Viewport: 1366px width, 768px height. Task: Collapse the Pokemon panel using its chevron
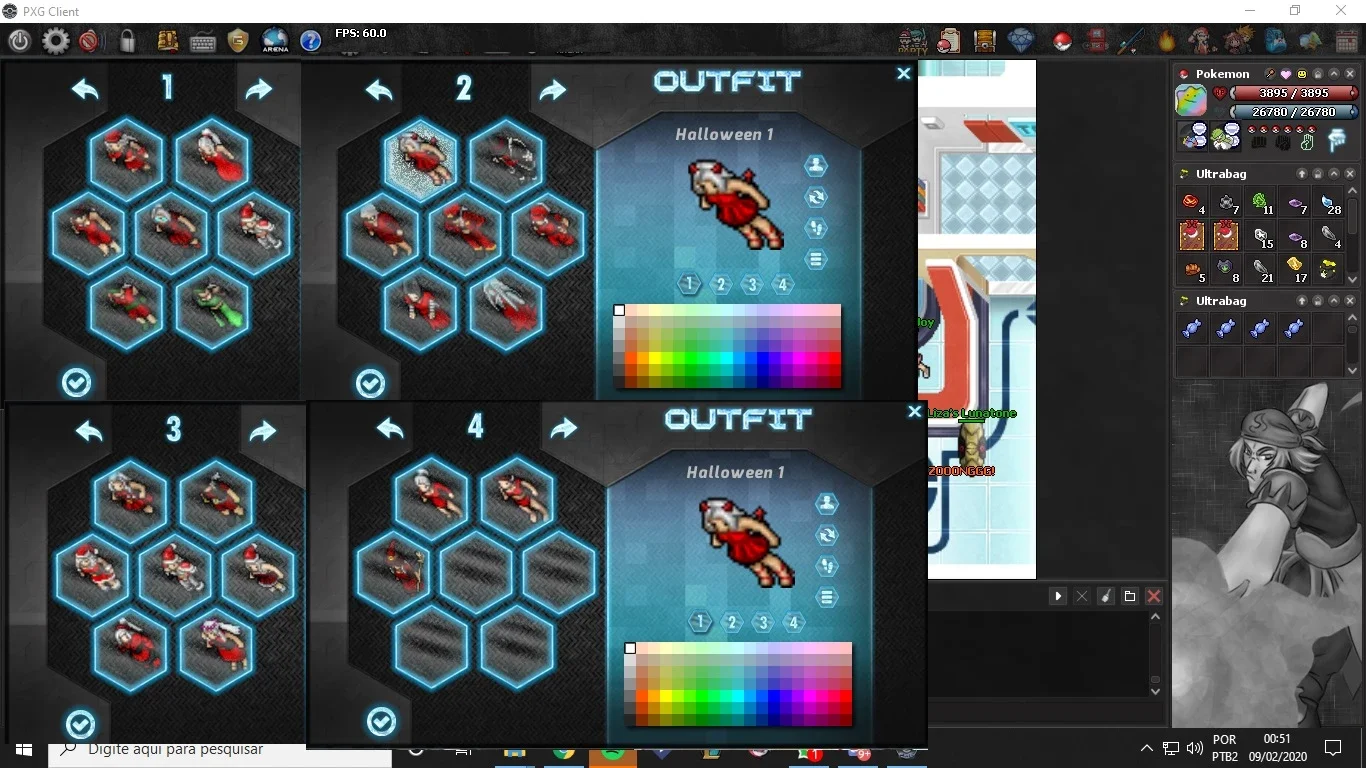(1333, 74)
